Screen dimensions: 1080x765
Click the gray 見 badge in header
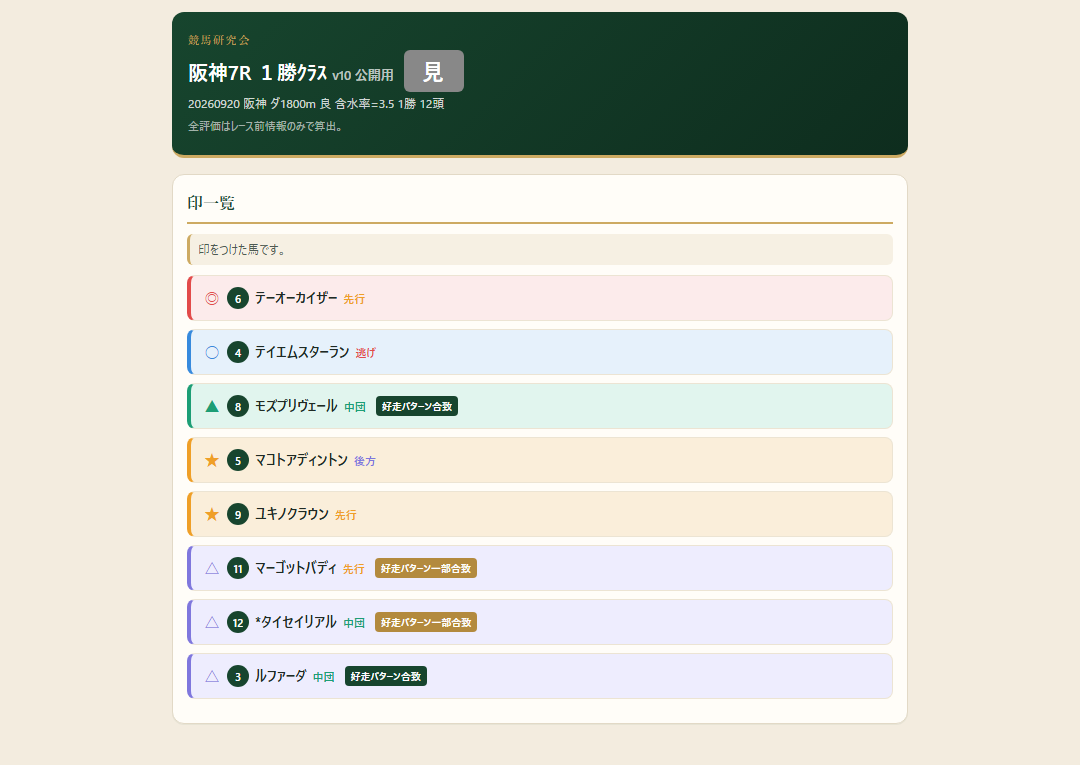coord(434,71)
